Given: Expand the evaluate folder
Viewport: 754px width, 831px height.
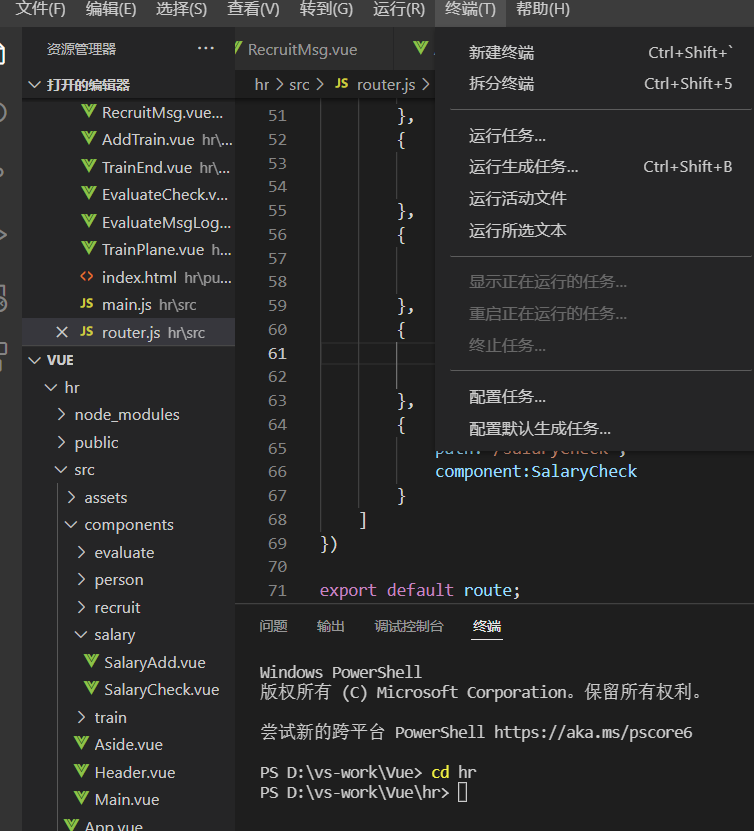Looking at the screenshot, I should [81, 552].
